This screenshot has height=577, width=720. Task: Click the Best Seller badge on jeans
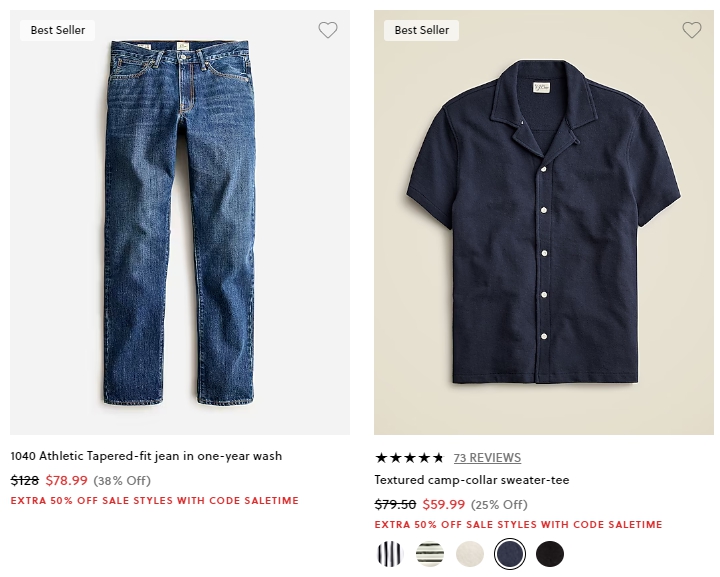click(57, 30)
